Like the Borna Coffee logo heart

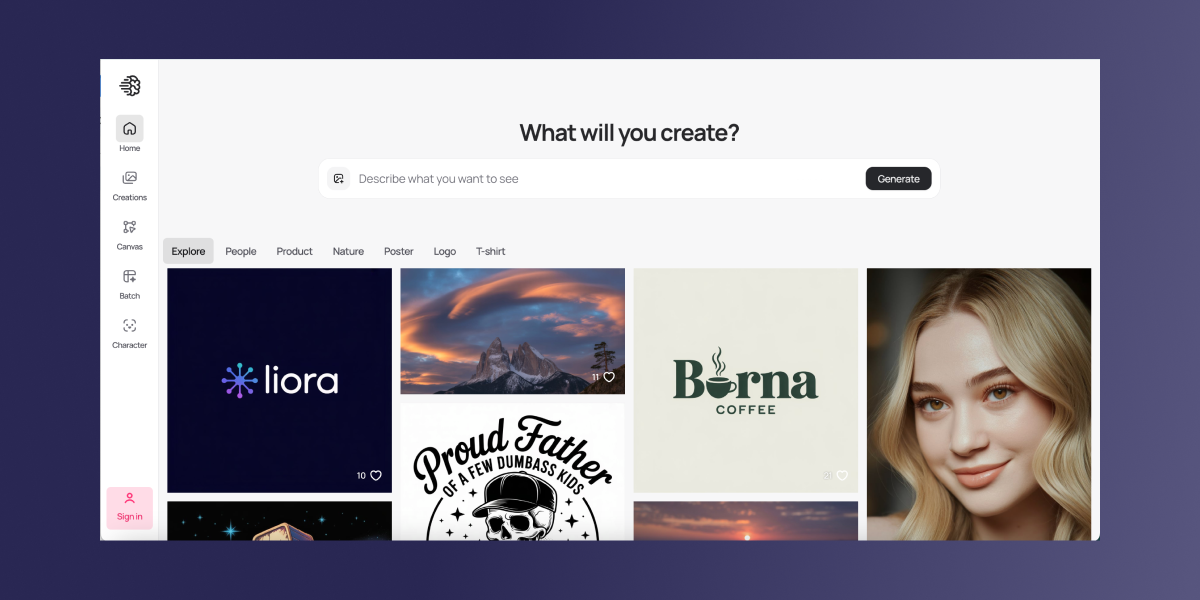click(842, 476)
